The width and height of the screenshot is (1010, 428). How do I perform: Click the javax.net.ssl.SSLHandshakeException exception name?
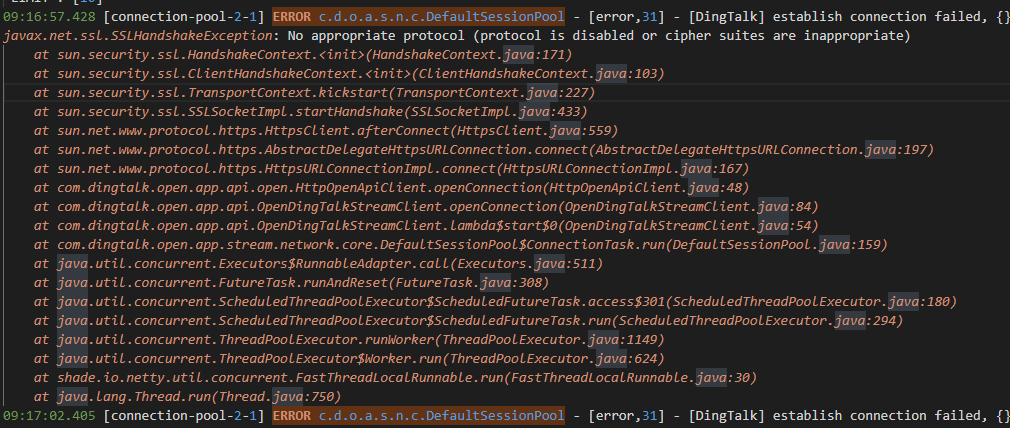(143, 35)
